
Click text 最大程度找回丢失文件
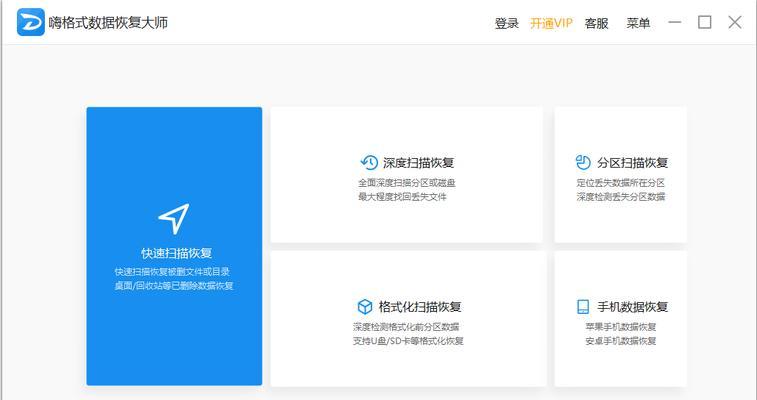[x=403, y=197]
